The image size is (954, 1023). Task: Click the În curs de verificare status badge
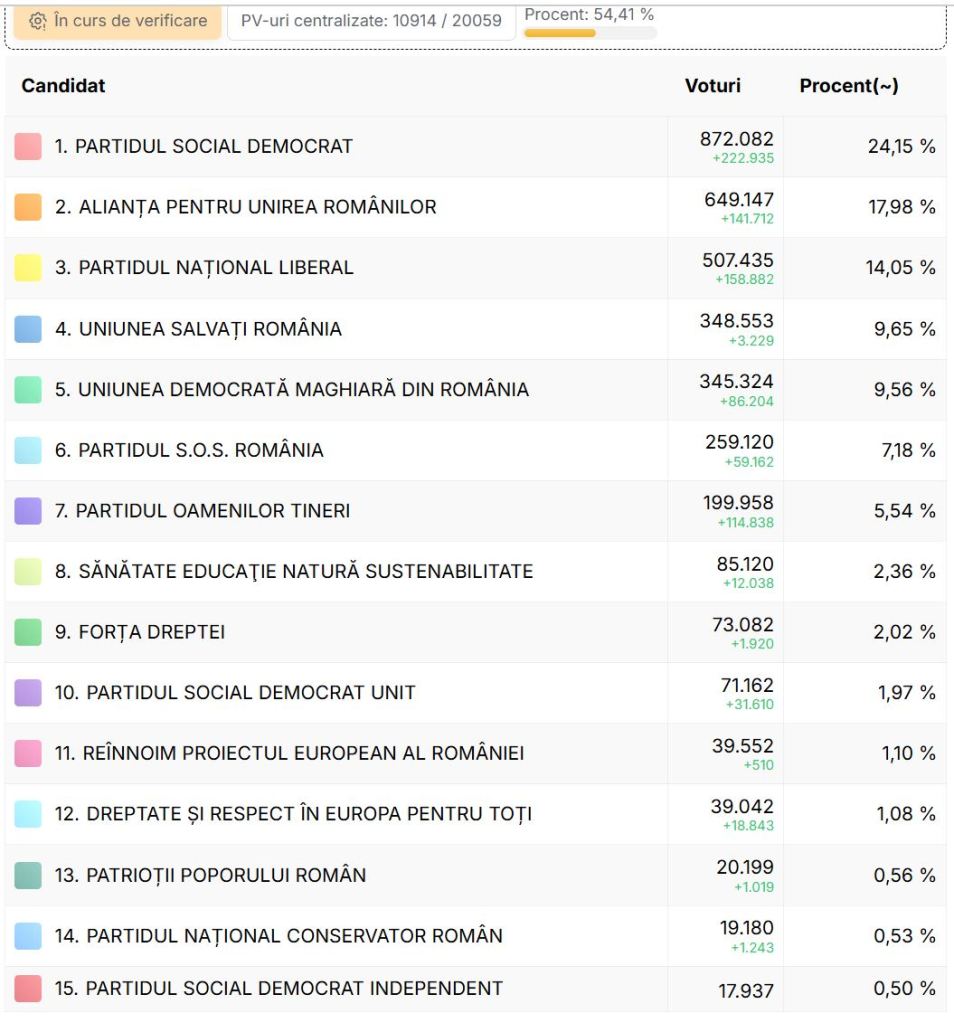117,21
